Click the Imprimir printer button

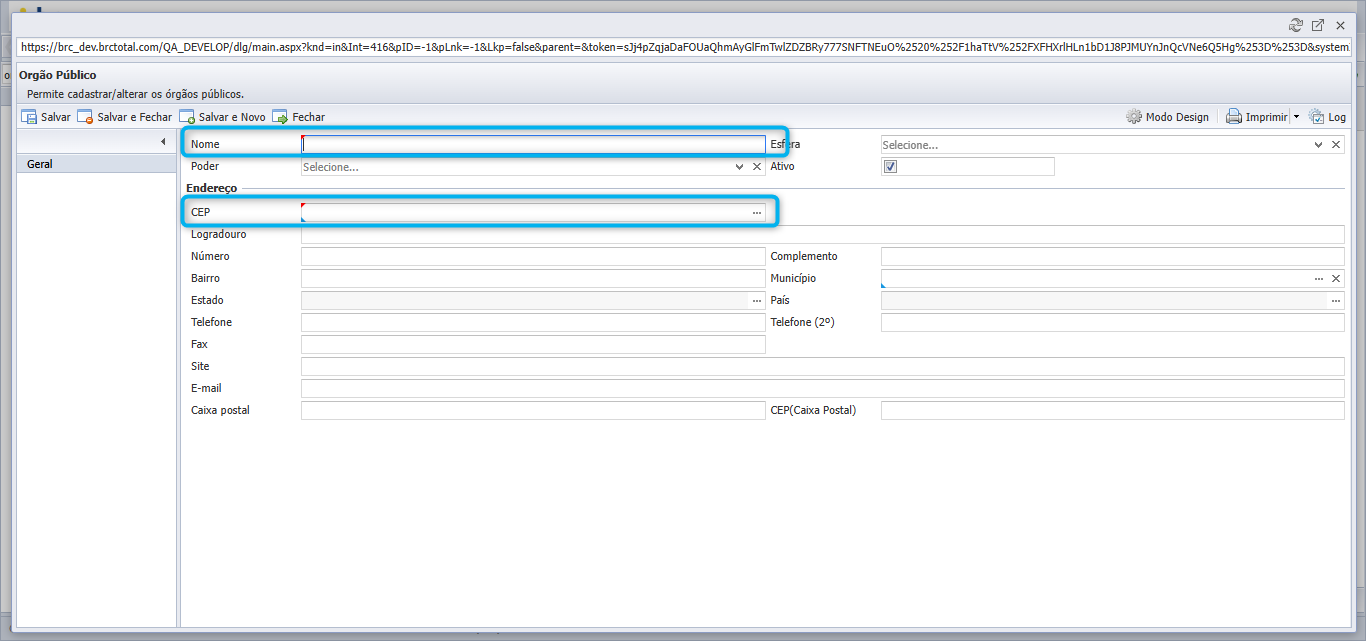pyautogui.click(x=1257, y=117)
